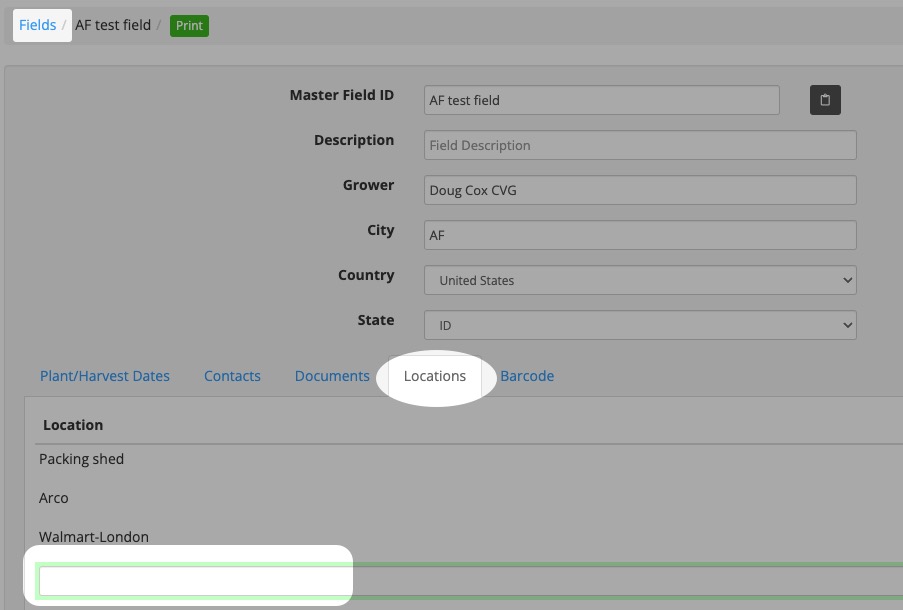The width and height of the screenshot is (903, 610).
Task: Open the Fields breadcrumb link
Action: (x=38, y=25)
